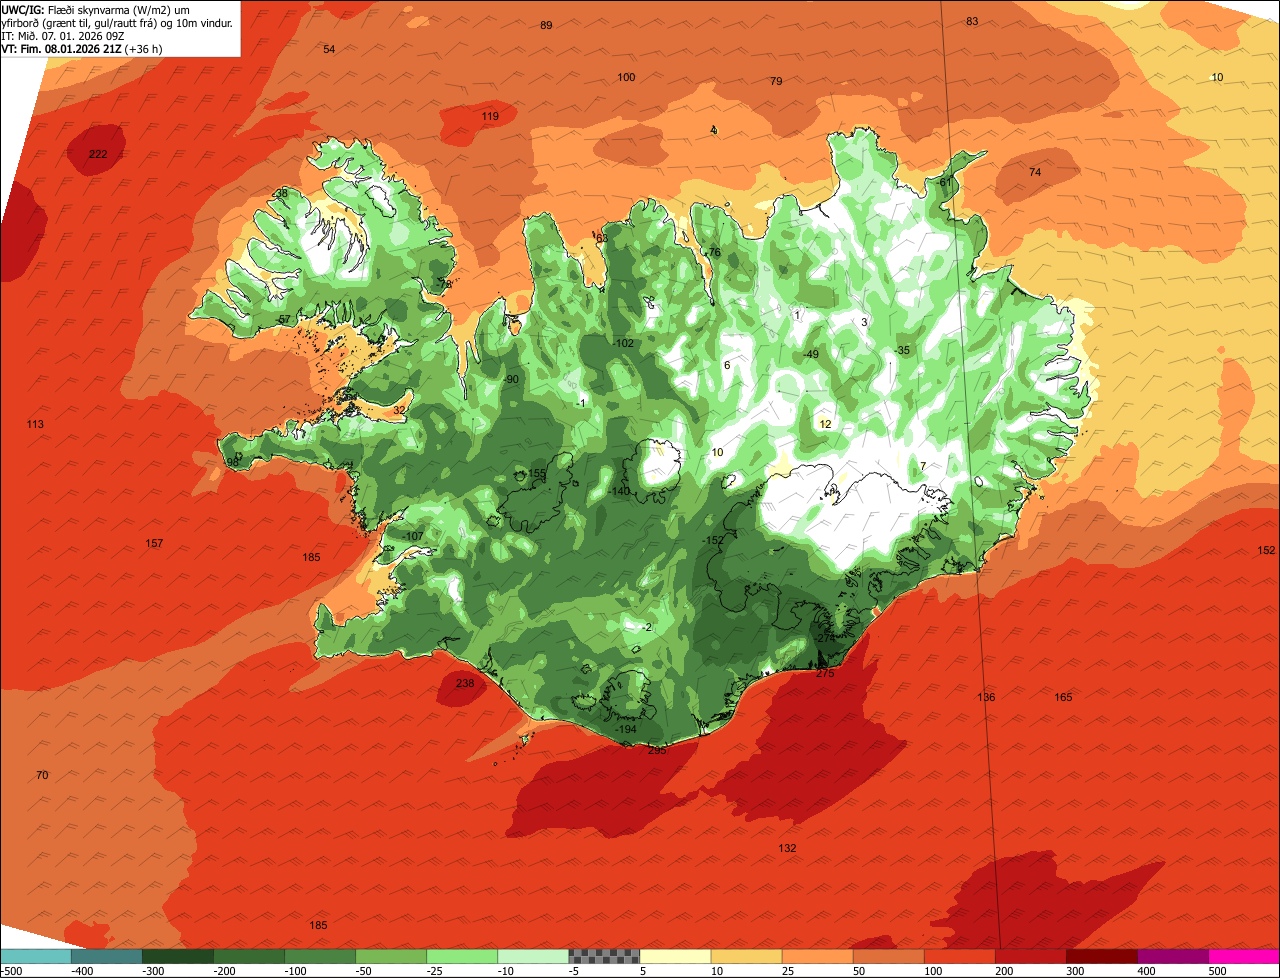Image resolution: width=1280 pixels, height=978 pixels.
Task: Select the -200 to -100 green legend swatch
Action: (249, 956)
